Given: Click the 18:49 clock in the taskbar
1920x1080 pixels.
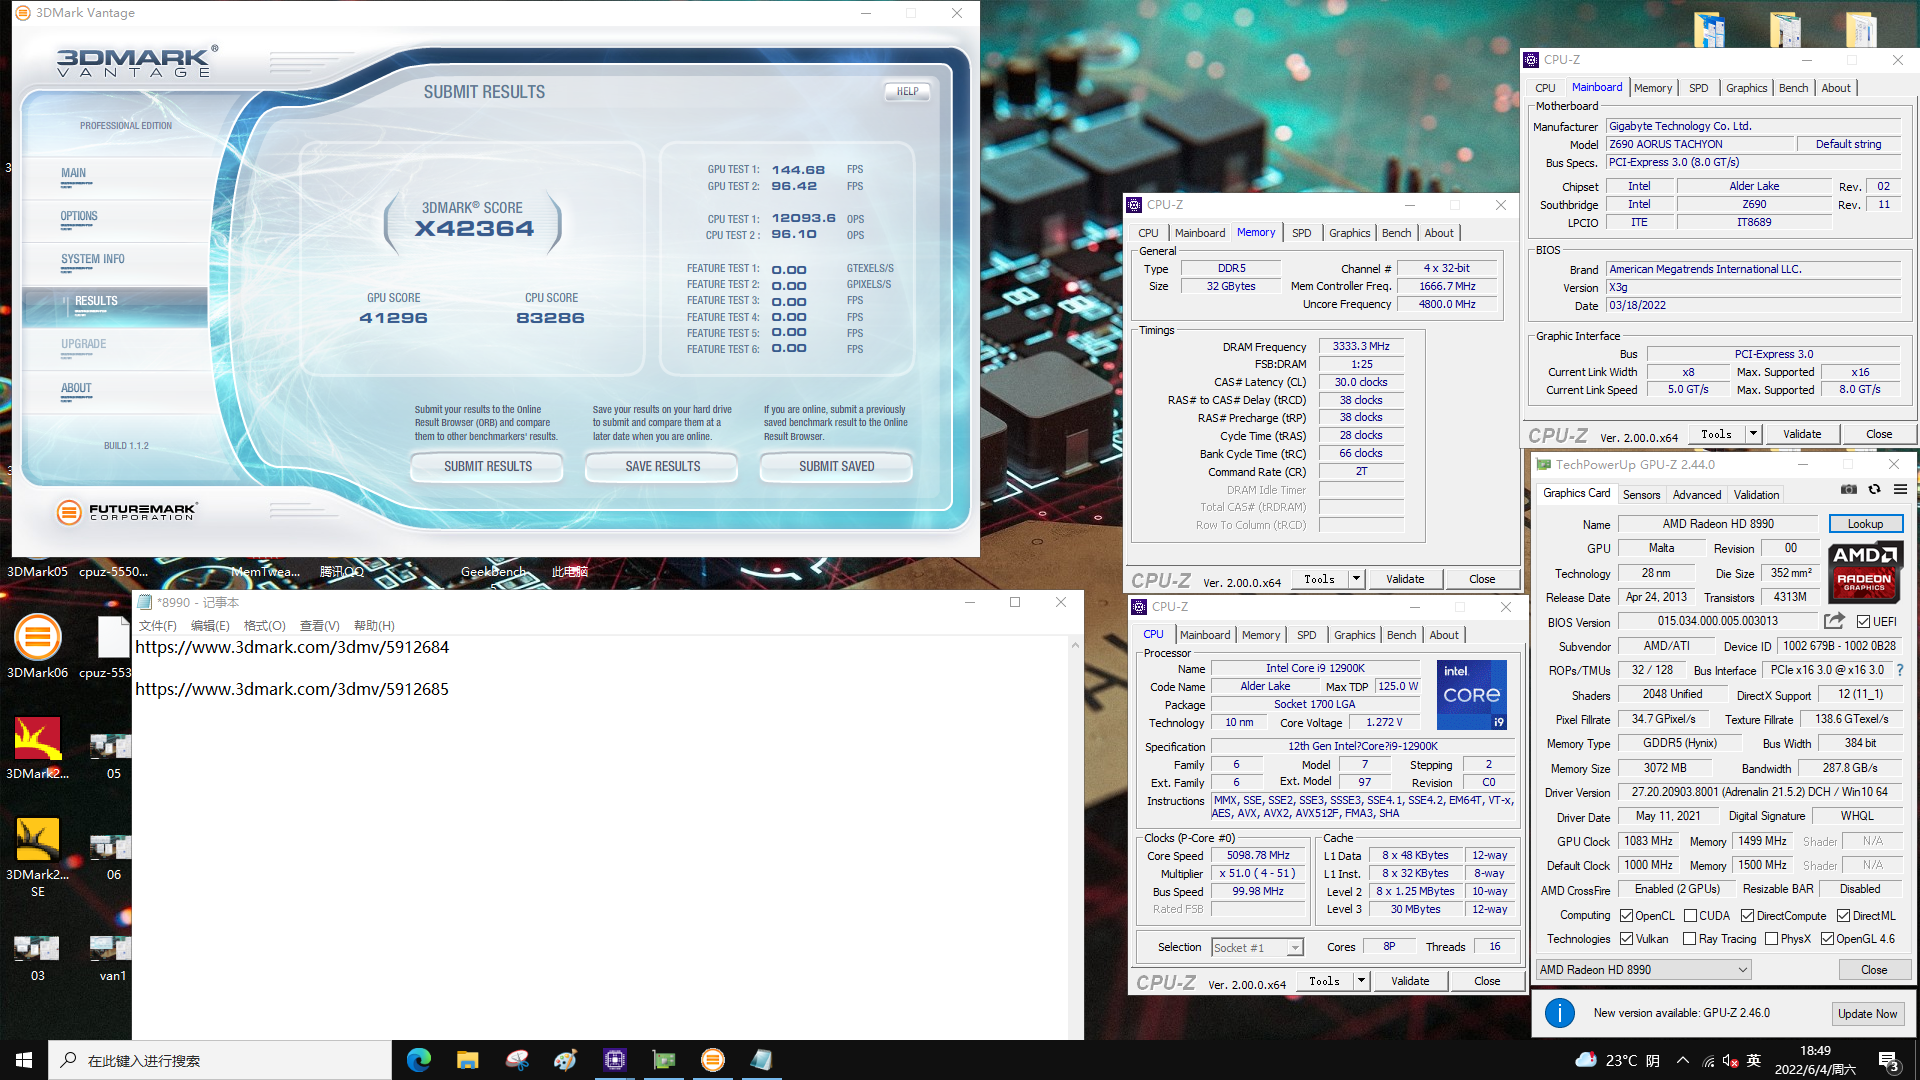Looking at the screenshot, I should pyautogui.click(x=1815, y=1051).
